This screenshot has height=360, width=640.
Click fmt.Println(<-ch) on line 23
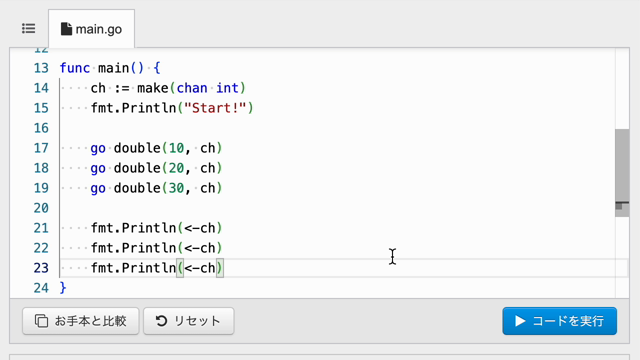tap(156, 268)
